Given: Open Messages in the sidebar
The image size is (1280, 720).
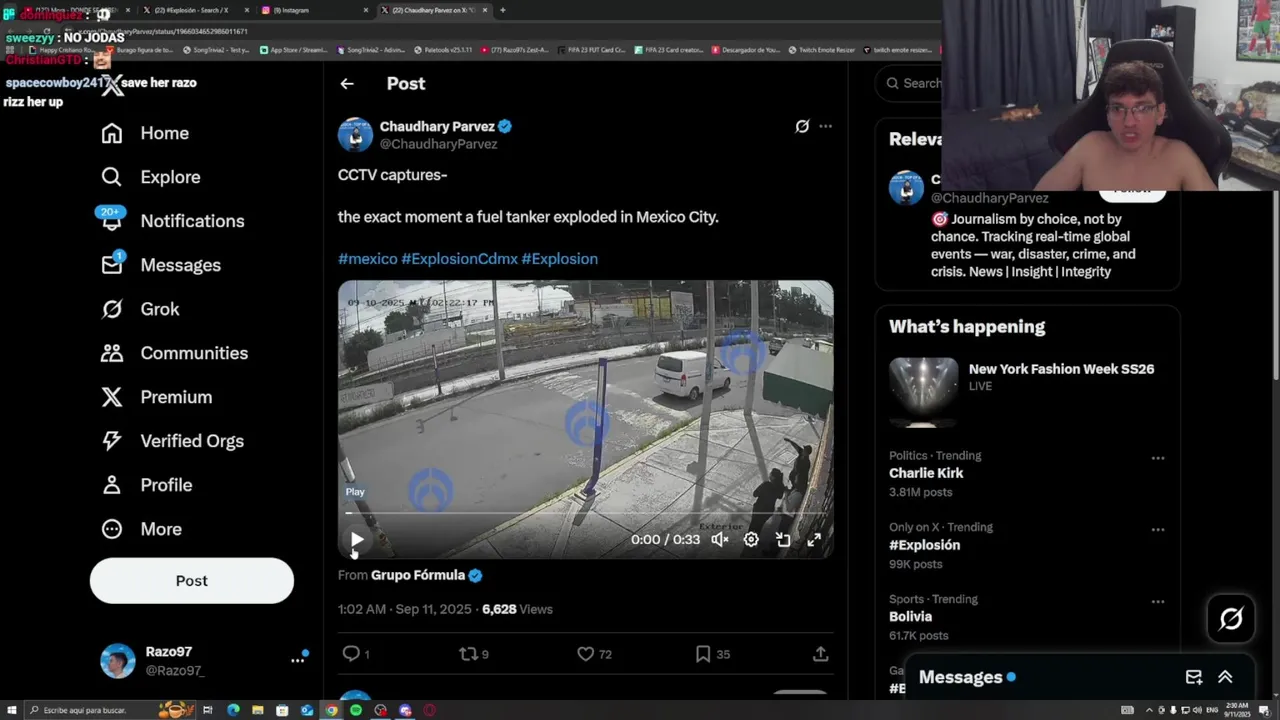Looking at the screenshot, I should (161, 265).
